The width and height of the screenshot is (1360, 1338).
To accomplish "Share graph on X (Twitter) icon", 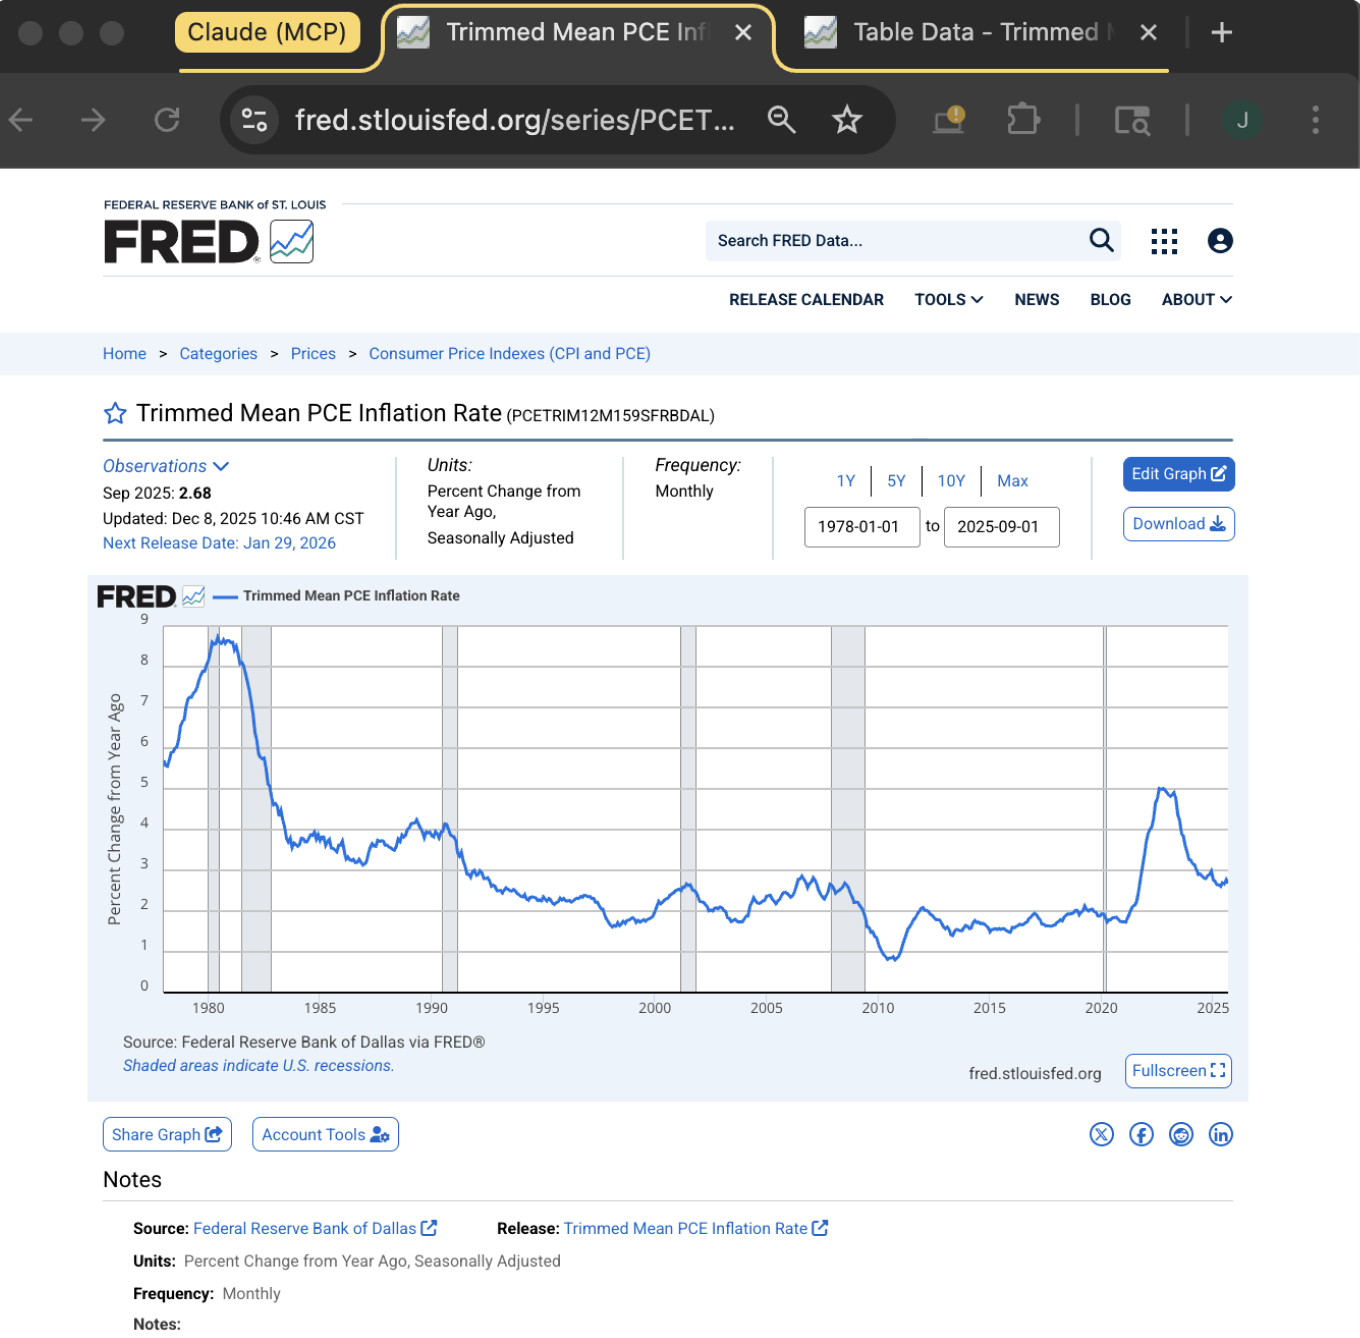I will 1101,1134.
